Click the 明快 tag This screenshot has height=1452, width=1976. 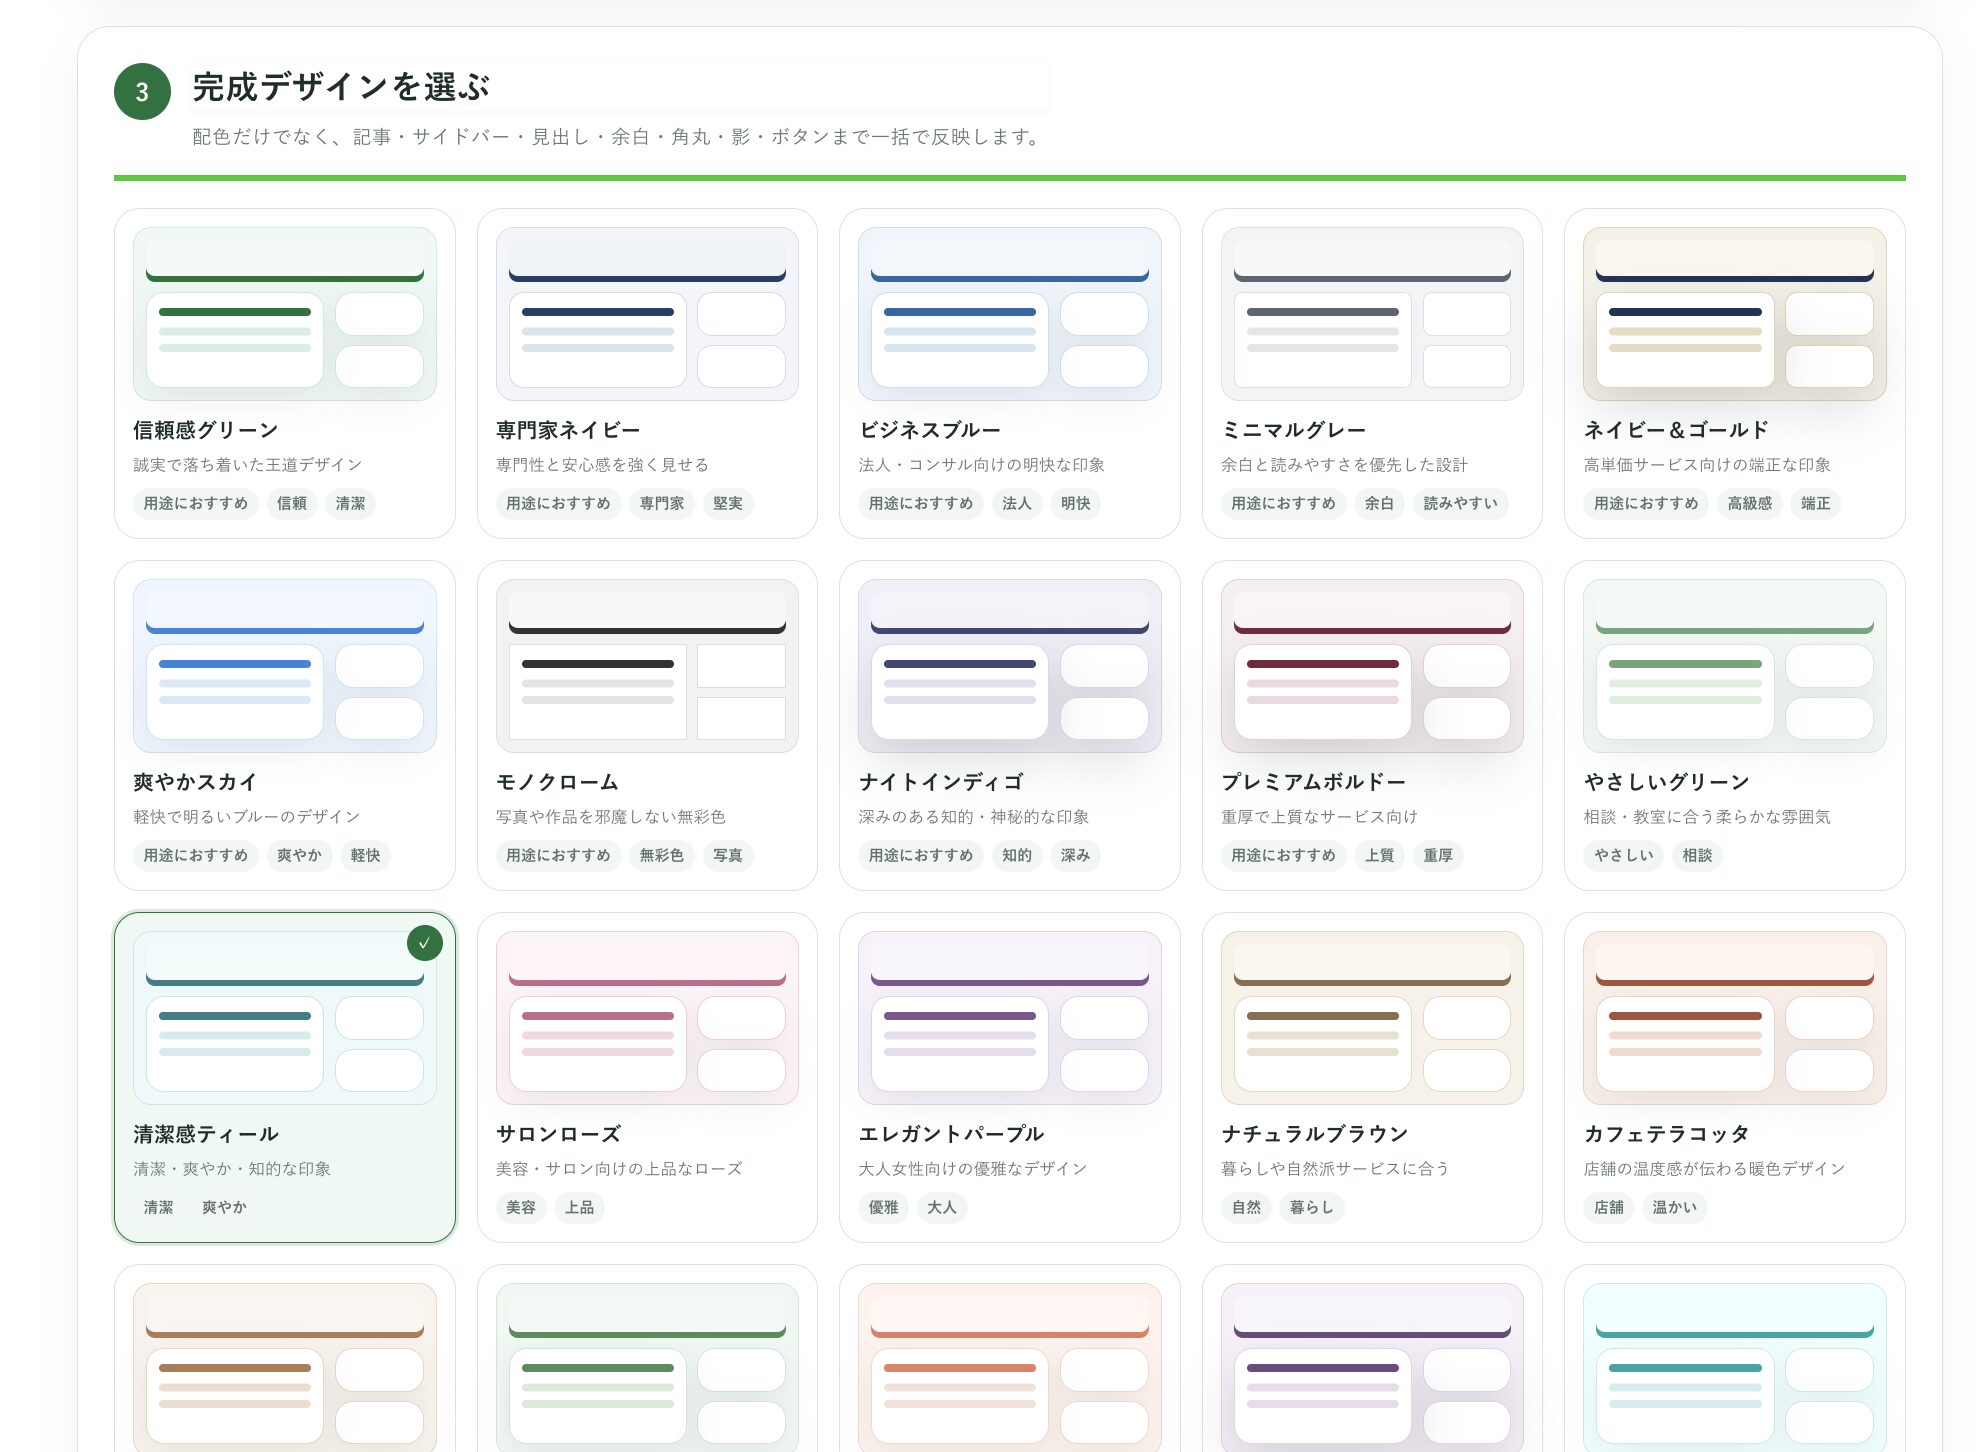[1076, 503]
